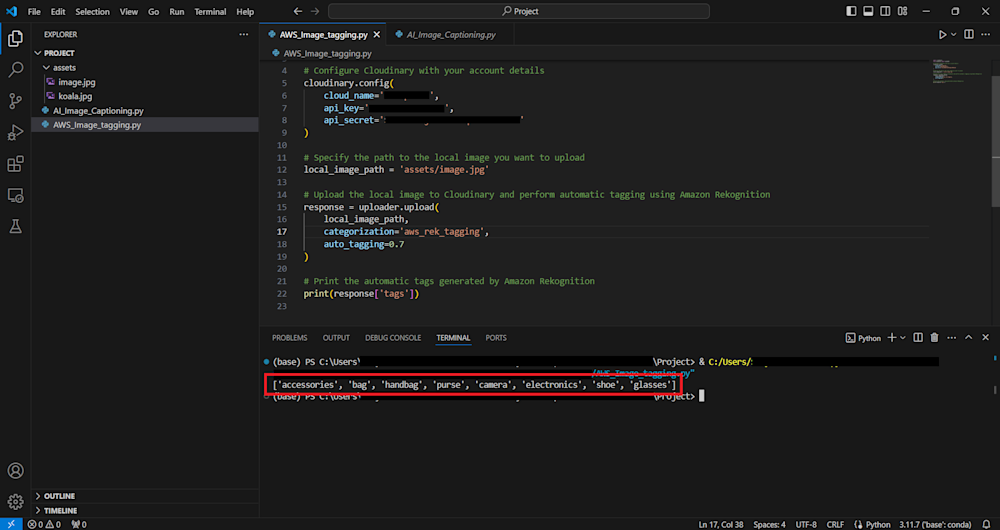The width and height of the screenshot is (1000, 530).
Task: Toggle the bottom panel layout icon
Action: (868, 11)
